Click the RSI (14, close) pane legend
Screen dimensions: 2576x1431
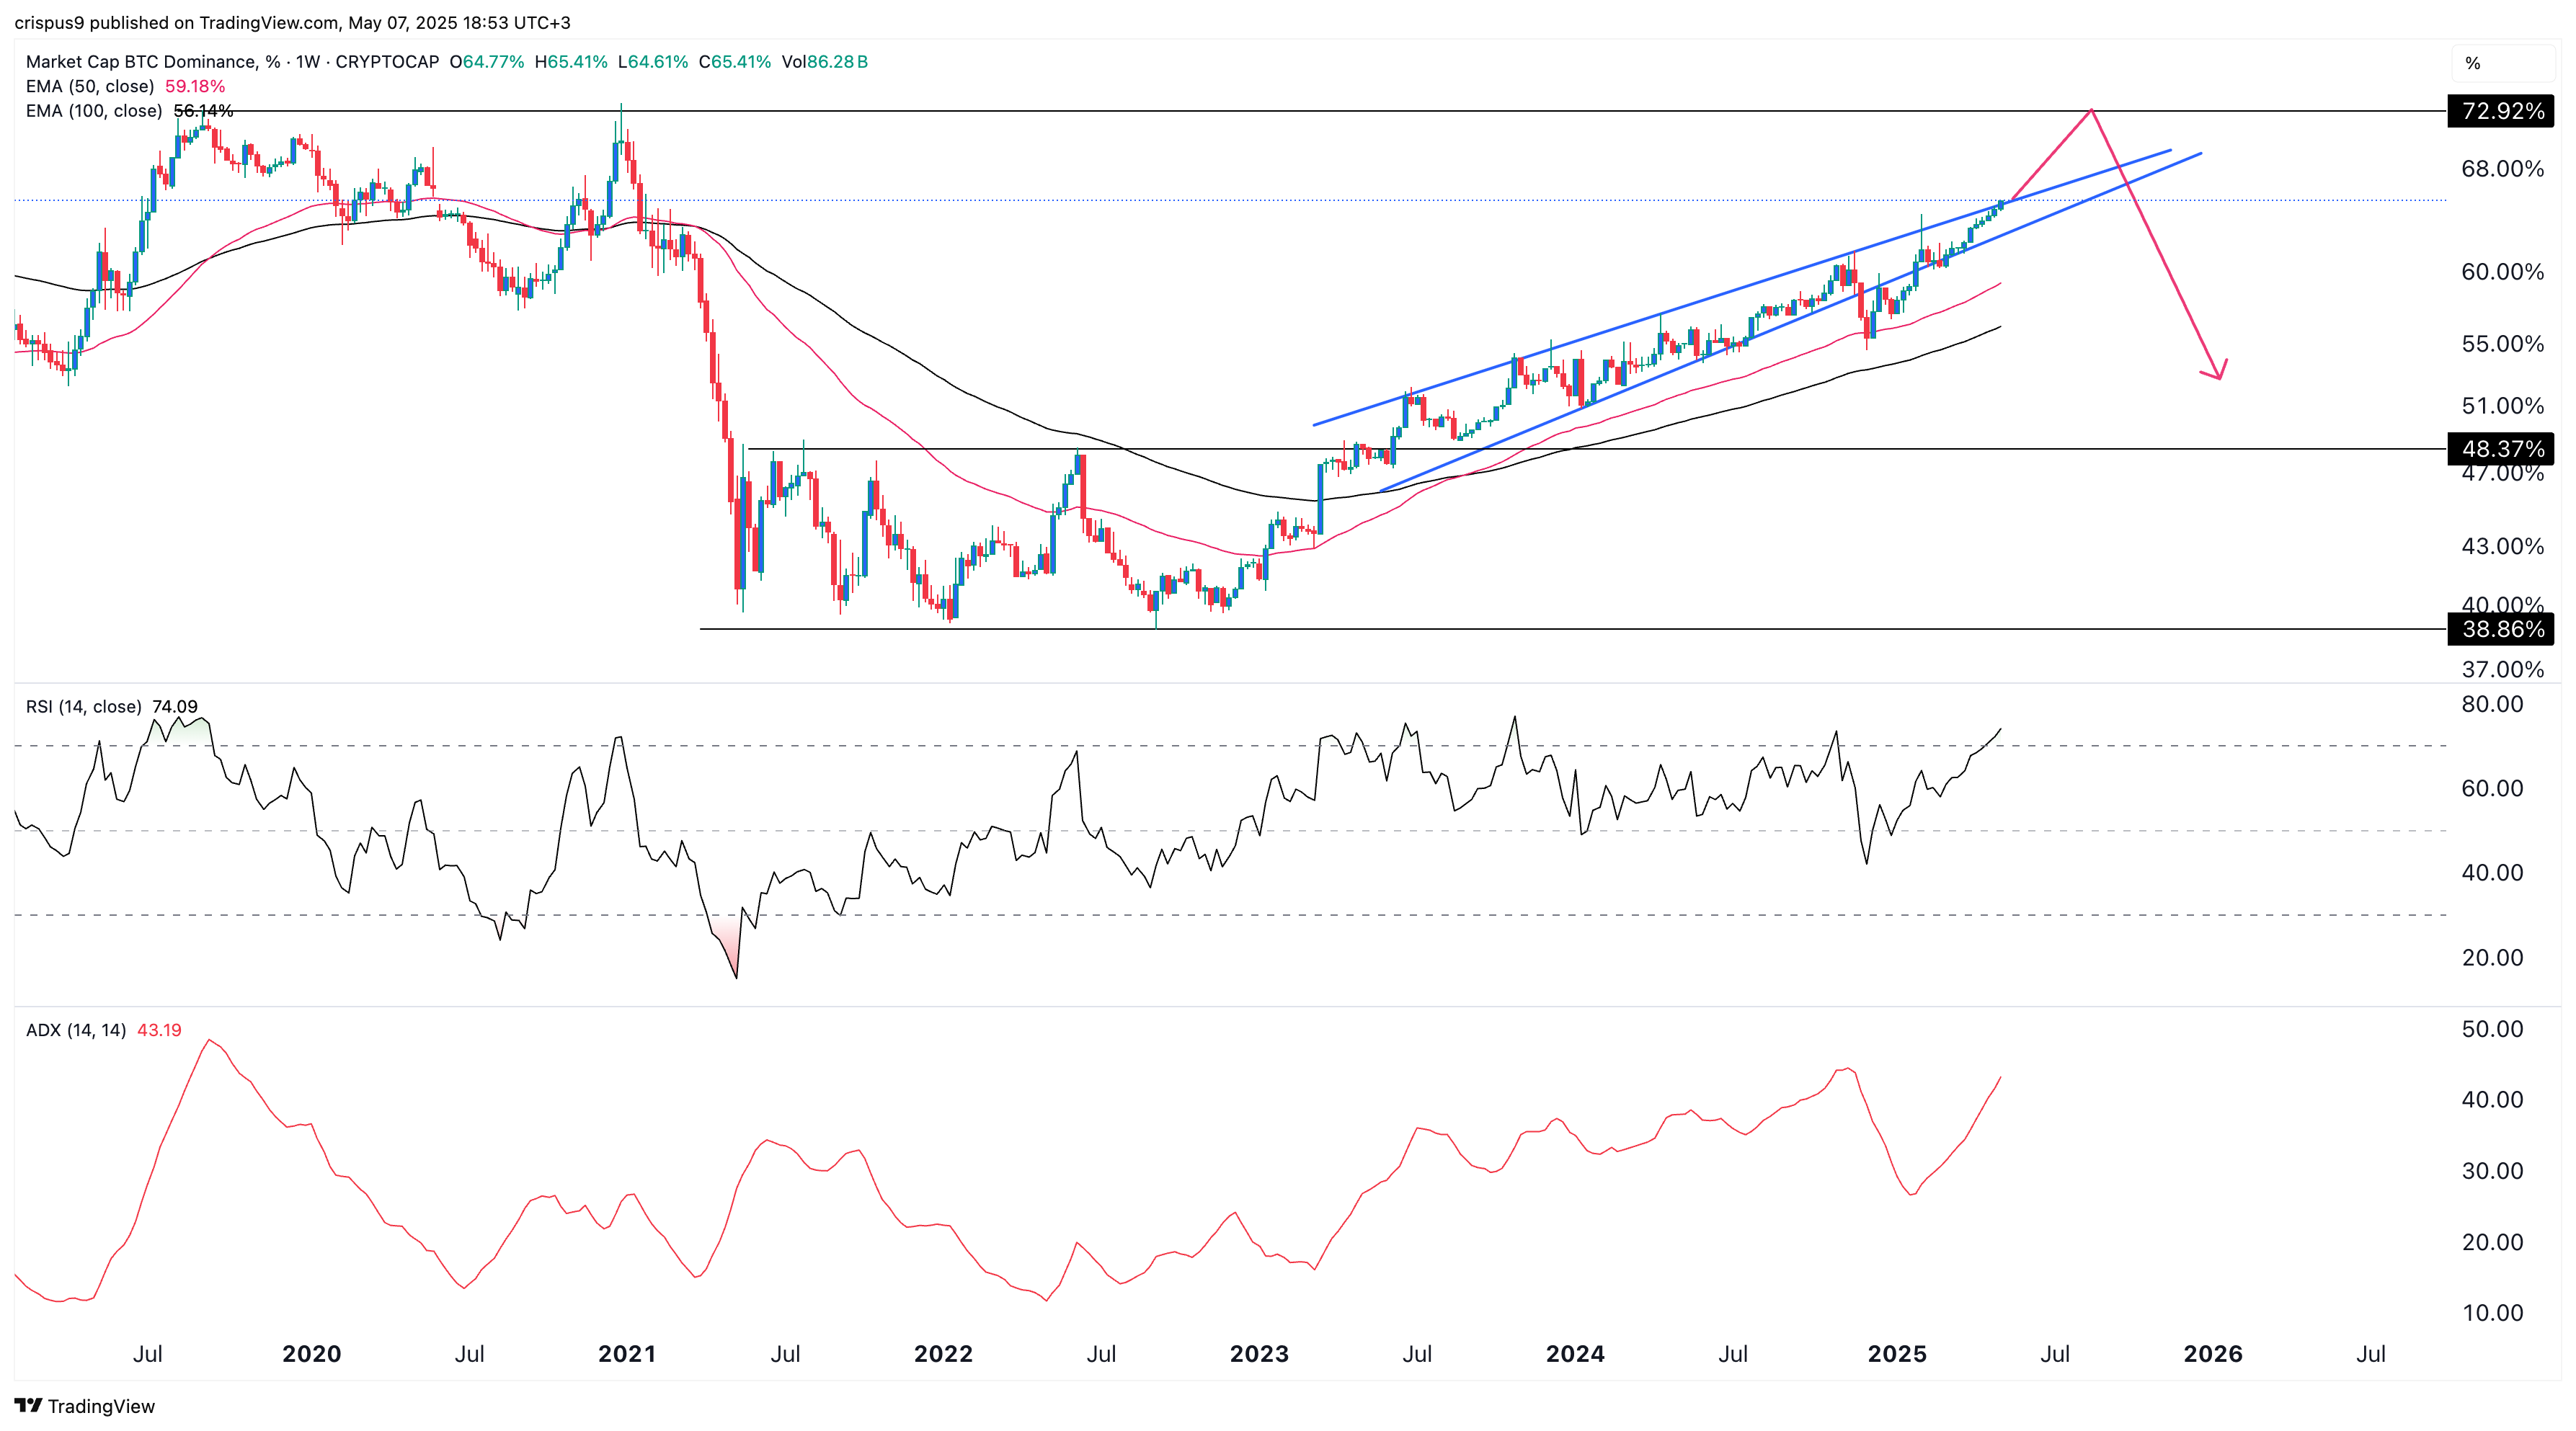point(84,706)
